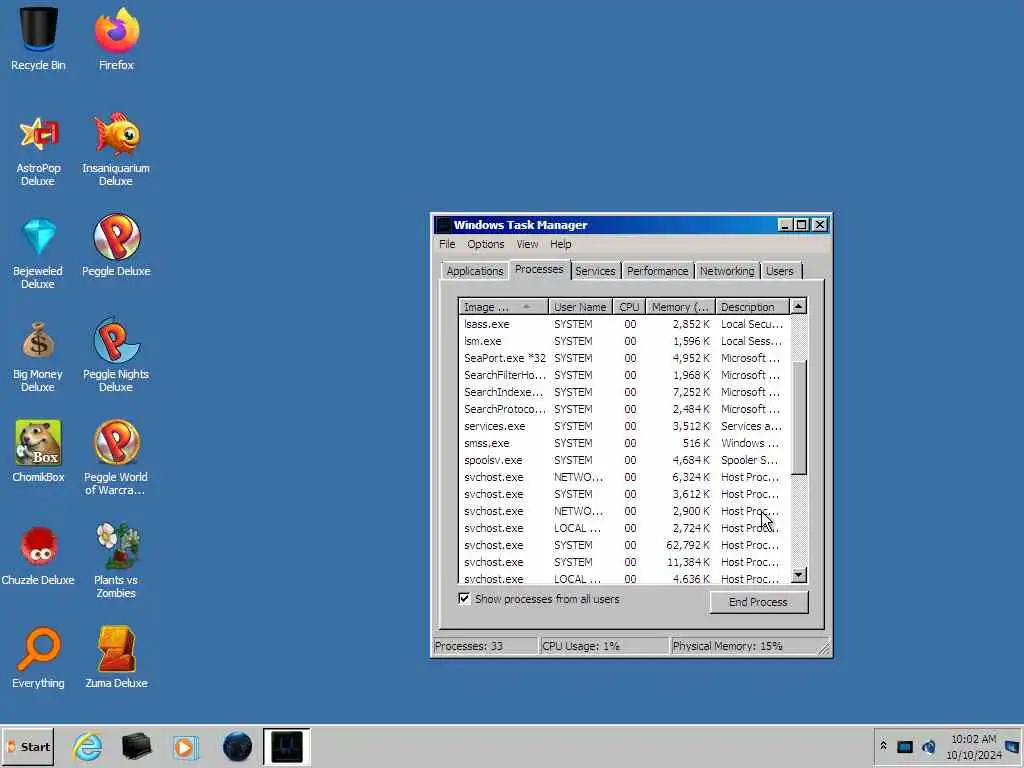Image resolution: width=1024 pixels, height=768 pixels.
Task: Open the black folder icon on the taskbar
Action: point(136,746)
